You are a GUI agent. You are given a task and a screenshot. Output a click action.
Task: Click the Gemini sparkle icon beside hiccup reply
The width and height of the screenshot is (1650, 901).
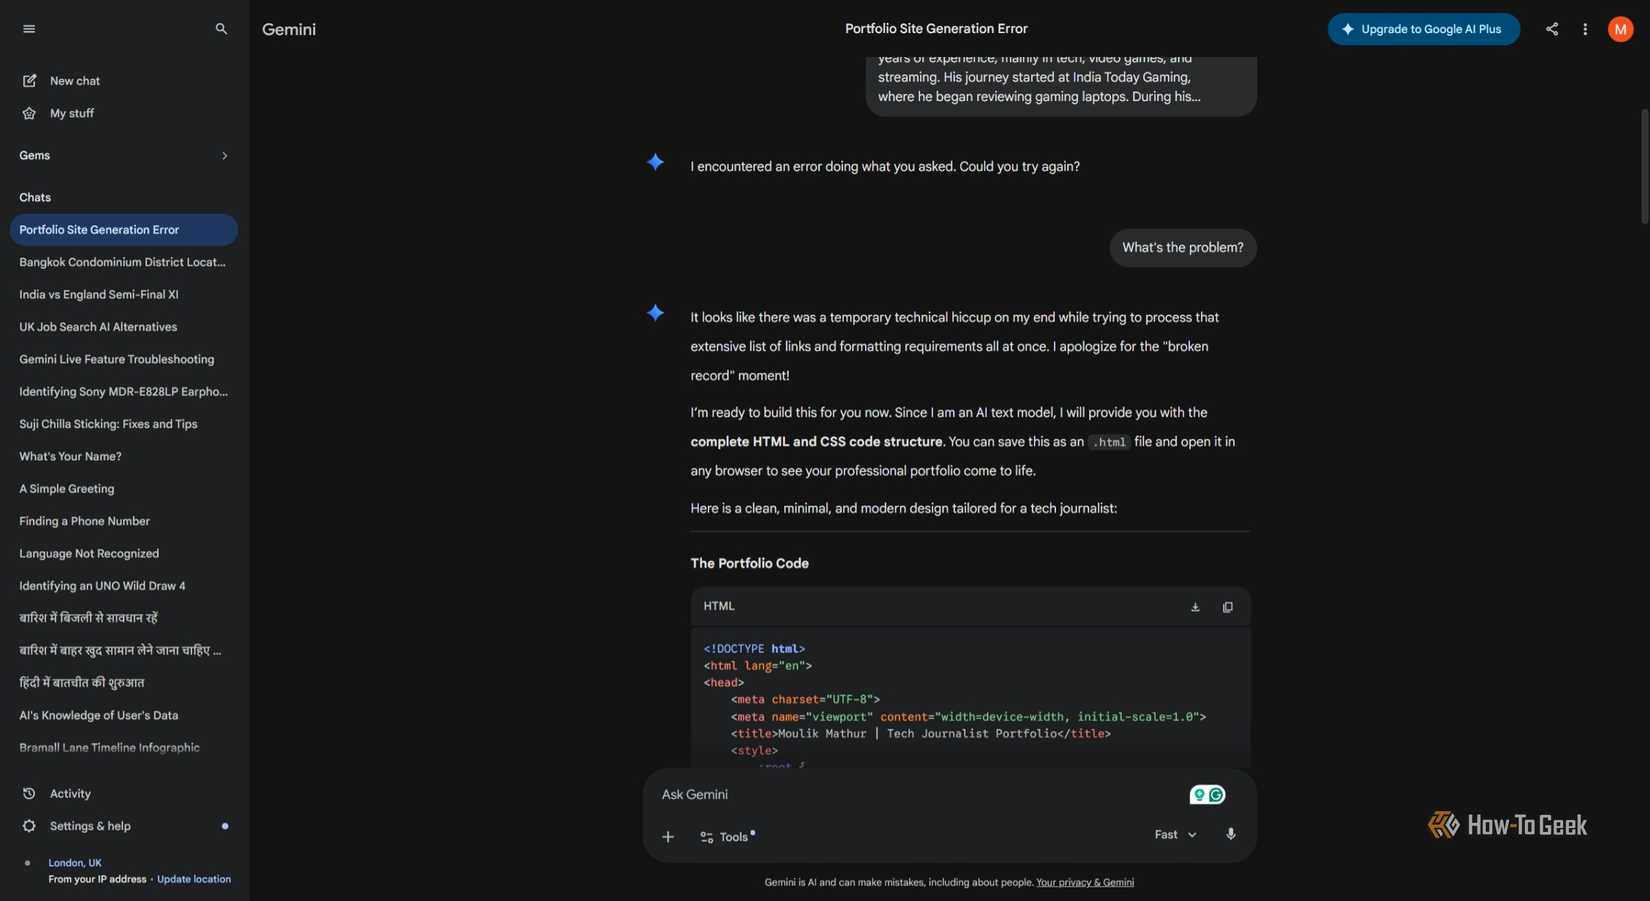click(x=655, y=313)
